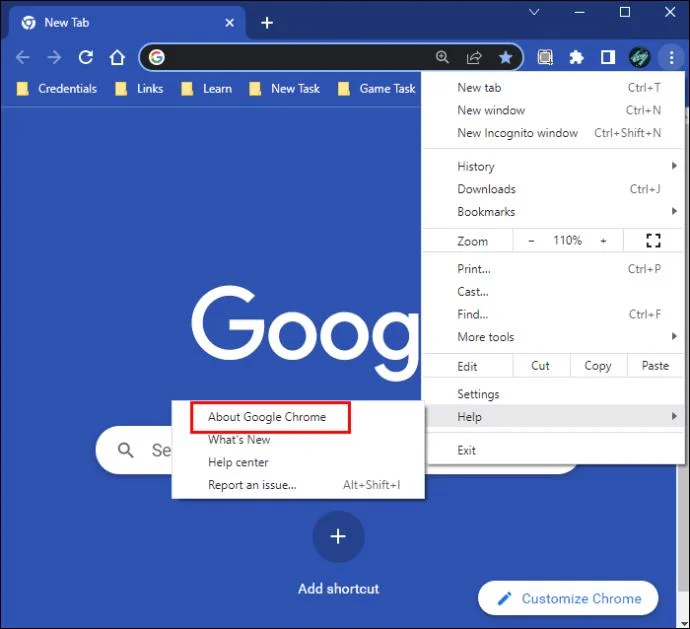Select About Google Chrome
This screenshot has height=629, width=690.
(267, 417)
